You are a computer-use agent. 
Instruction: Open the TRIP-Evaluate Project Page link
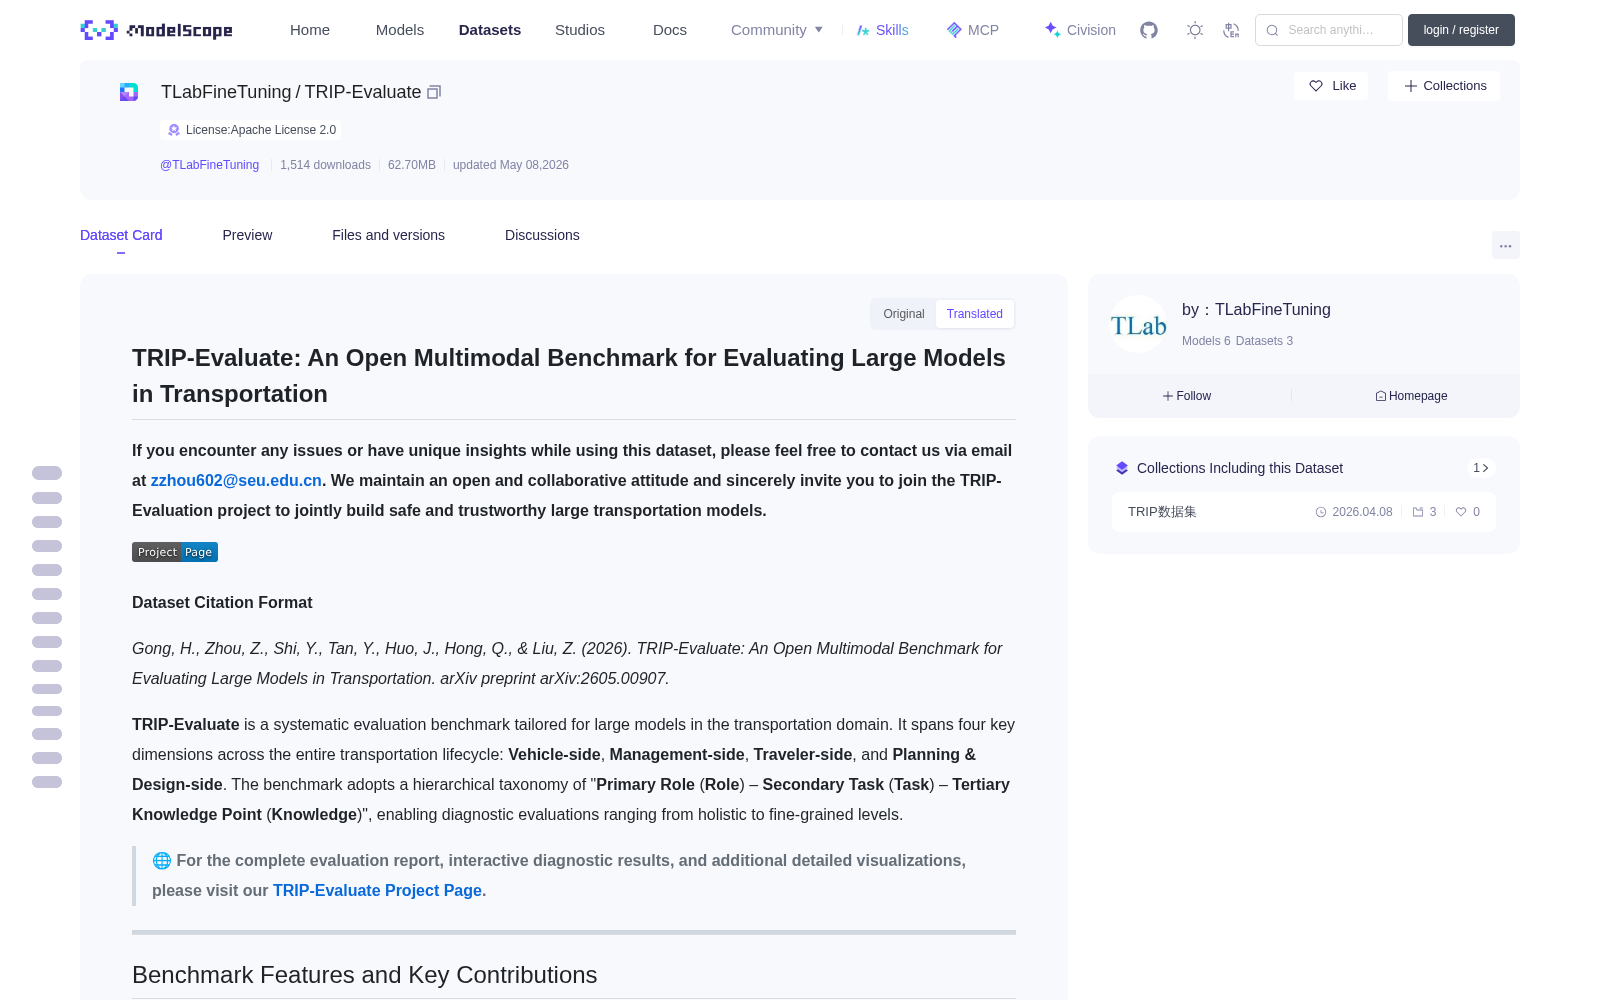377,890
